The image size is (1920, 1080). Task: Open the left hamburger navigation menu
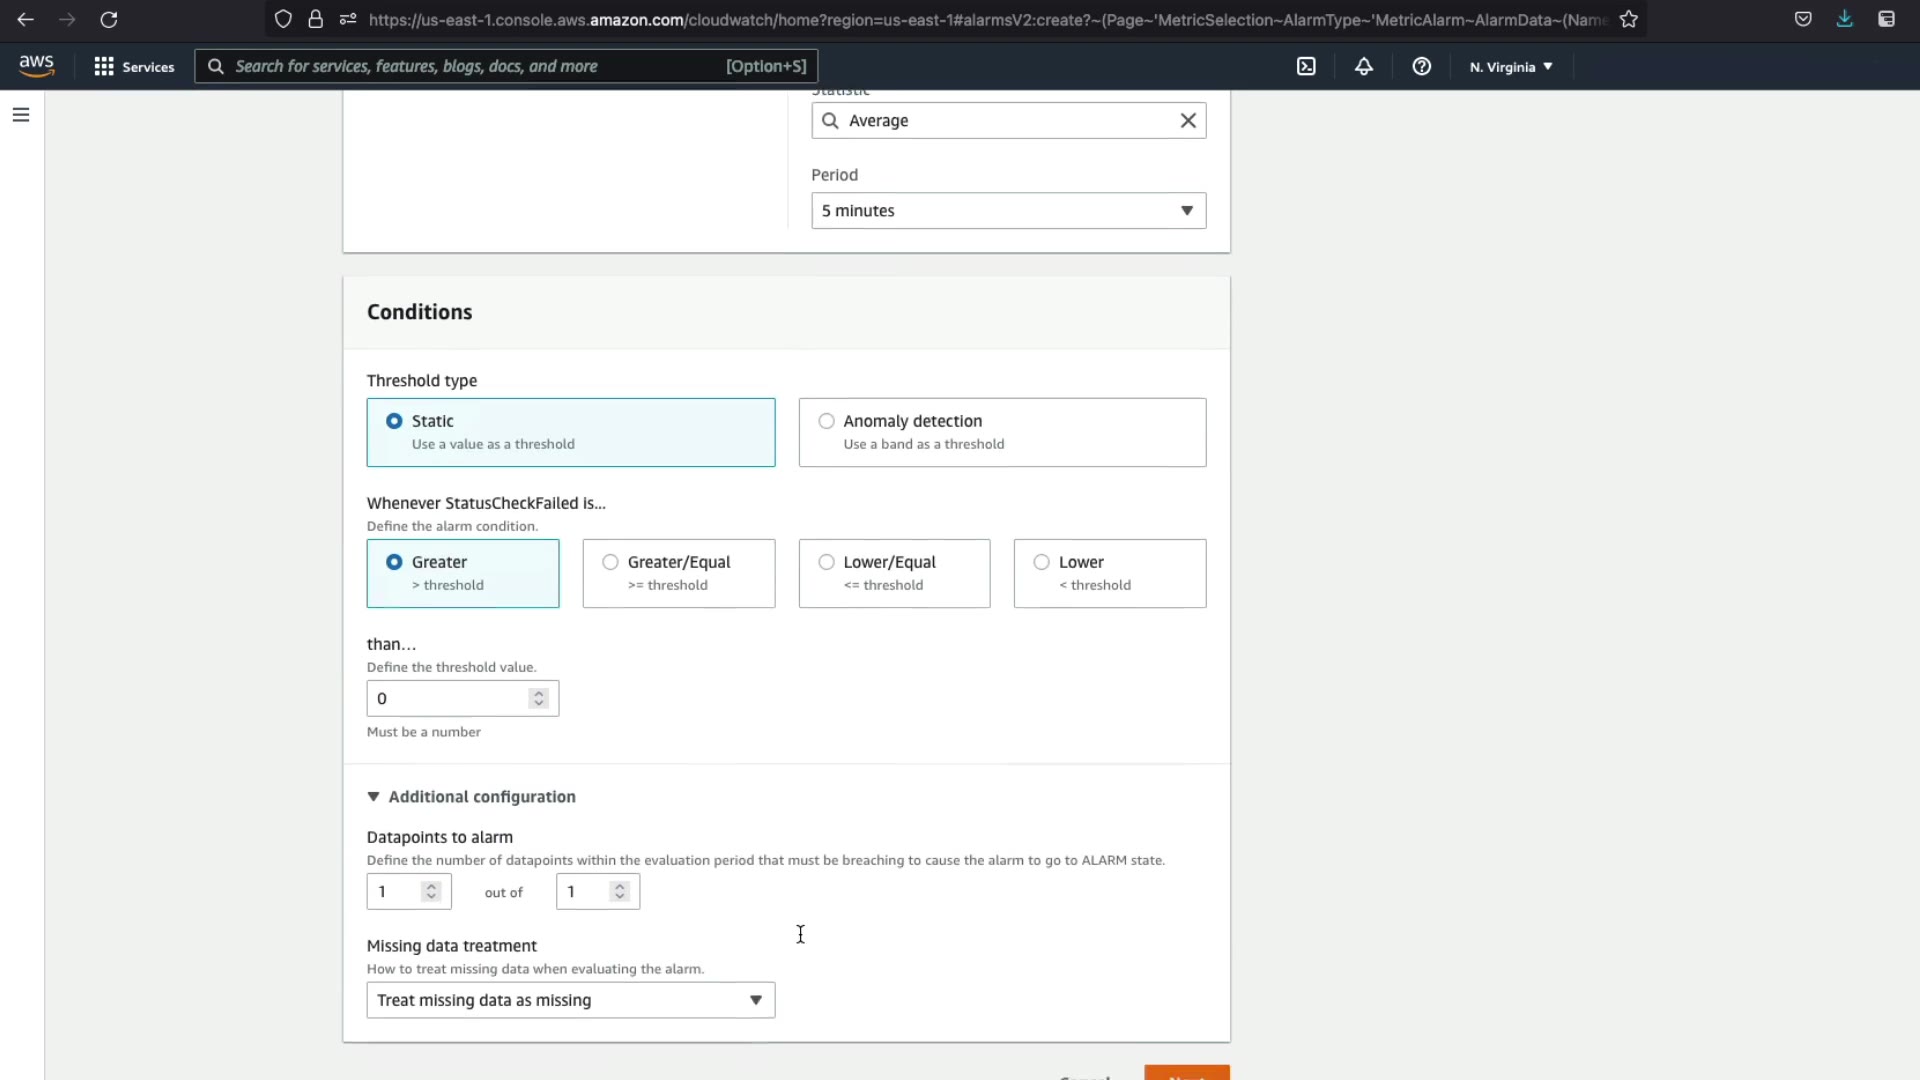21,115
